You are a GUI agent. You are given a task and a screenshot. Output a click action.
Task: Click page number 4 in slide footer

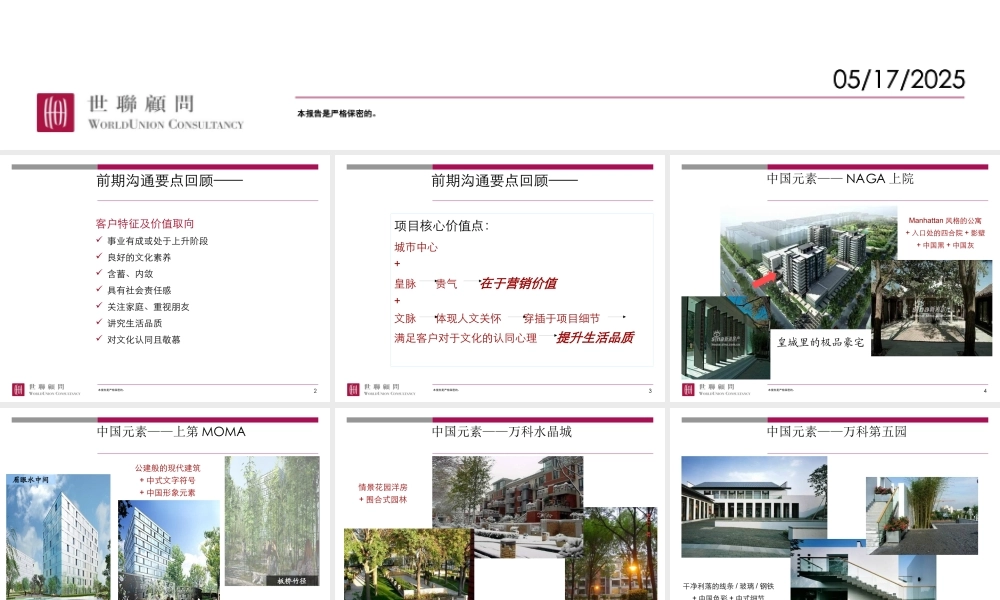(x=985, y=390)
